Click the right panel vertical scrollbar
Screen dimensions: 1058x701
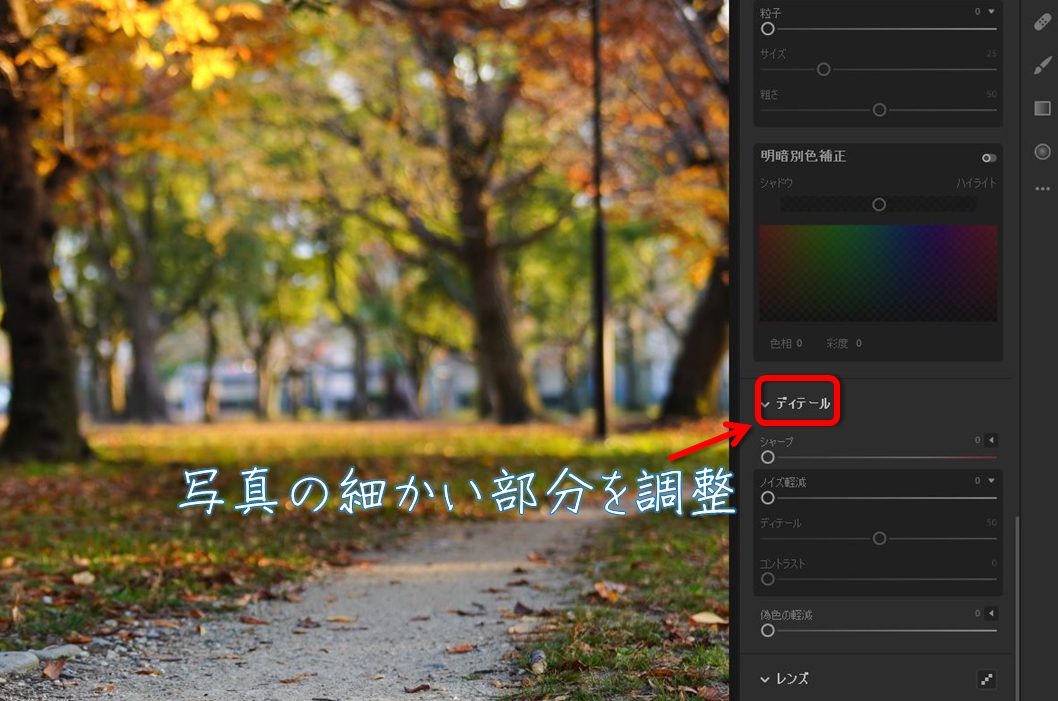(1017, 600)
